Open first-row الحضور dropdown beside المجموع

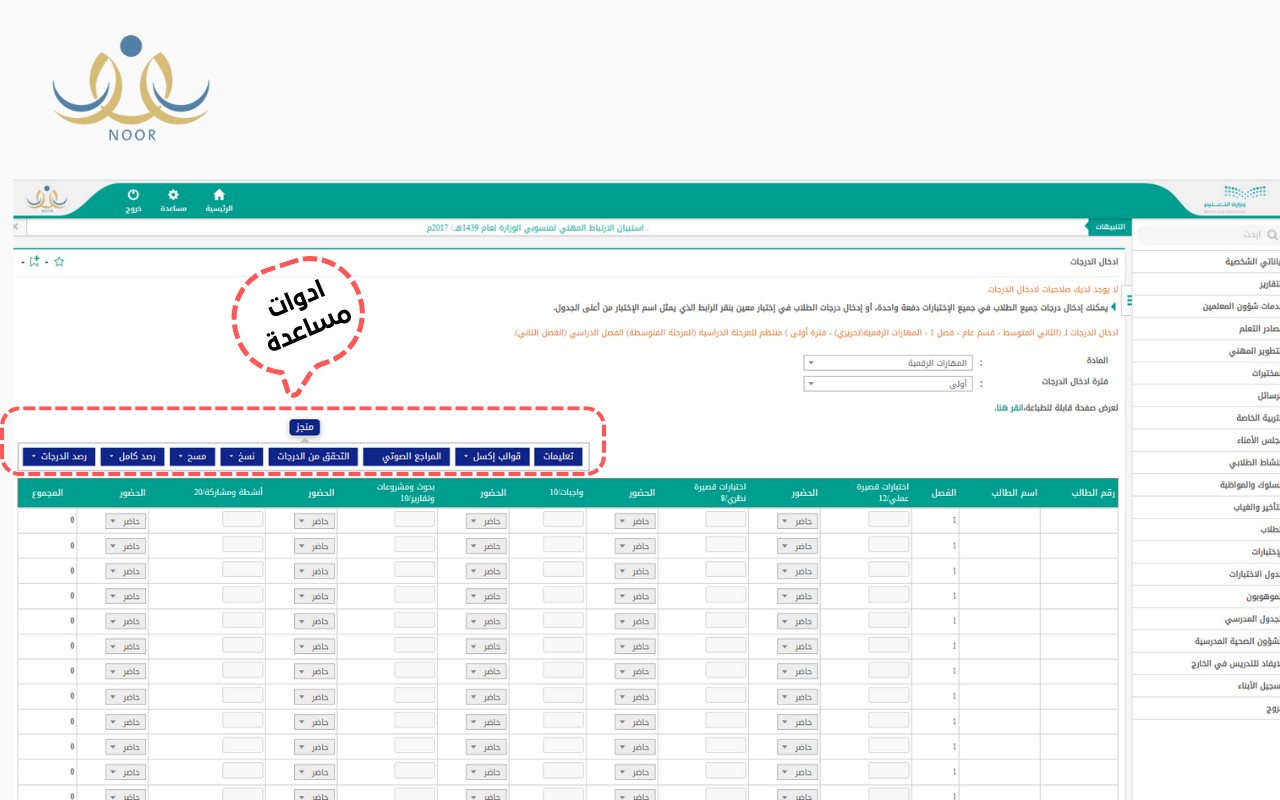[126, 520]
